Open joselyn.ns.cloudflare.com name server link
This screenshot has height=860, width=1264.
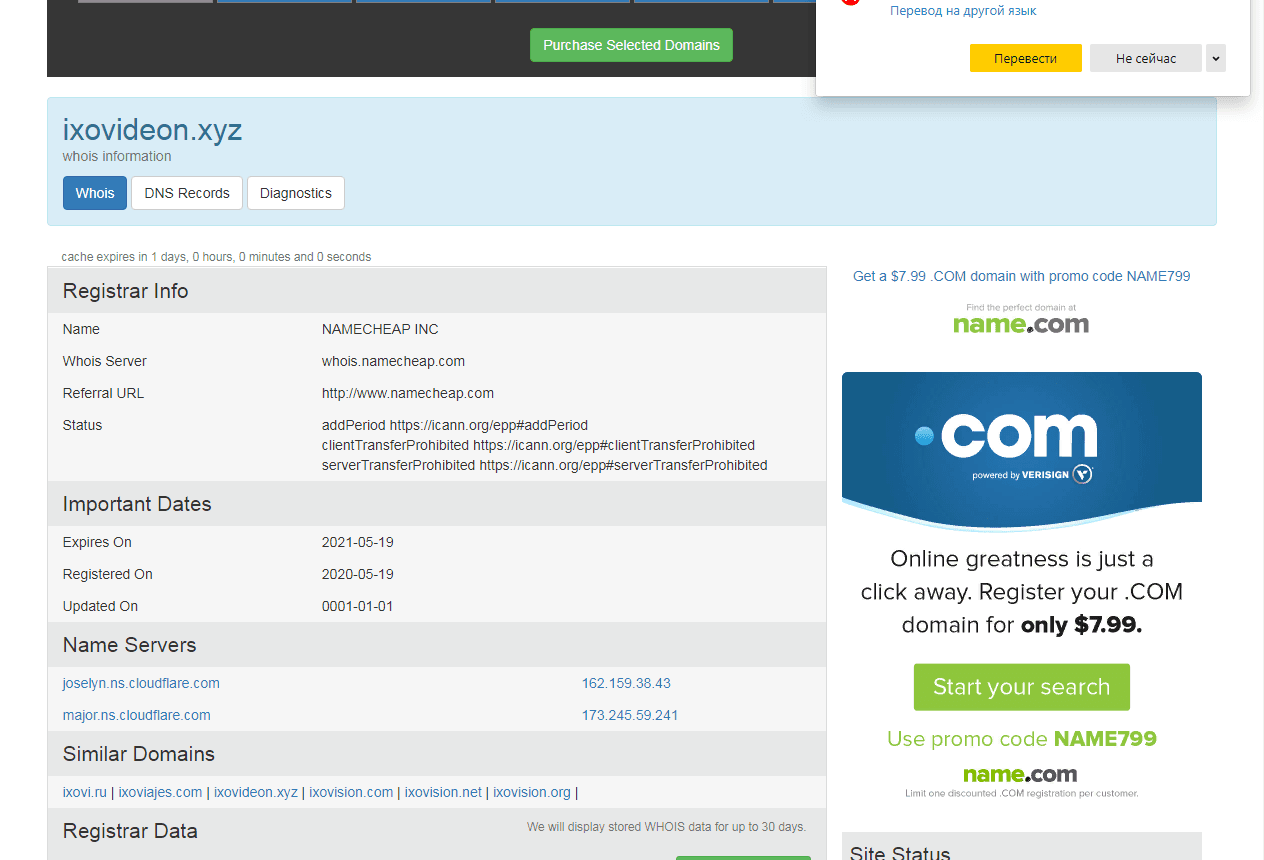pyautogui.click(x=141, y=683)
